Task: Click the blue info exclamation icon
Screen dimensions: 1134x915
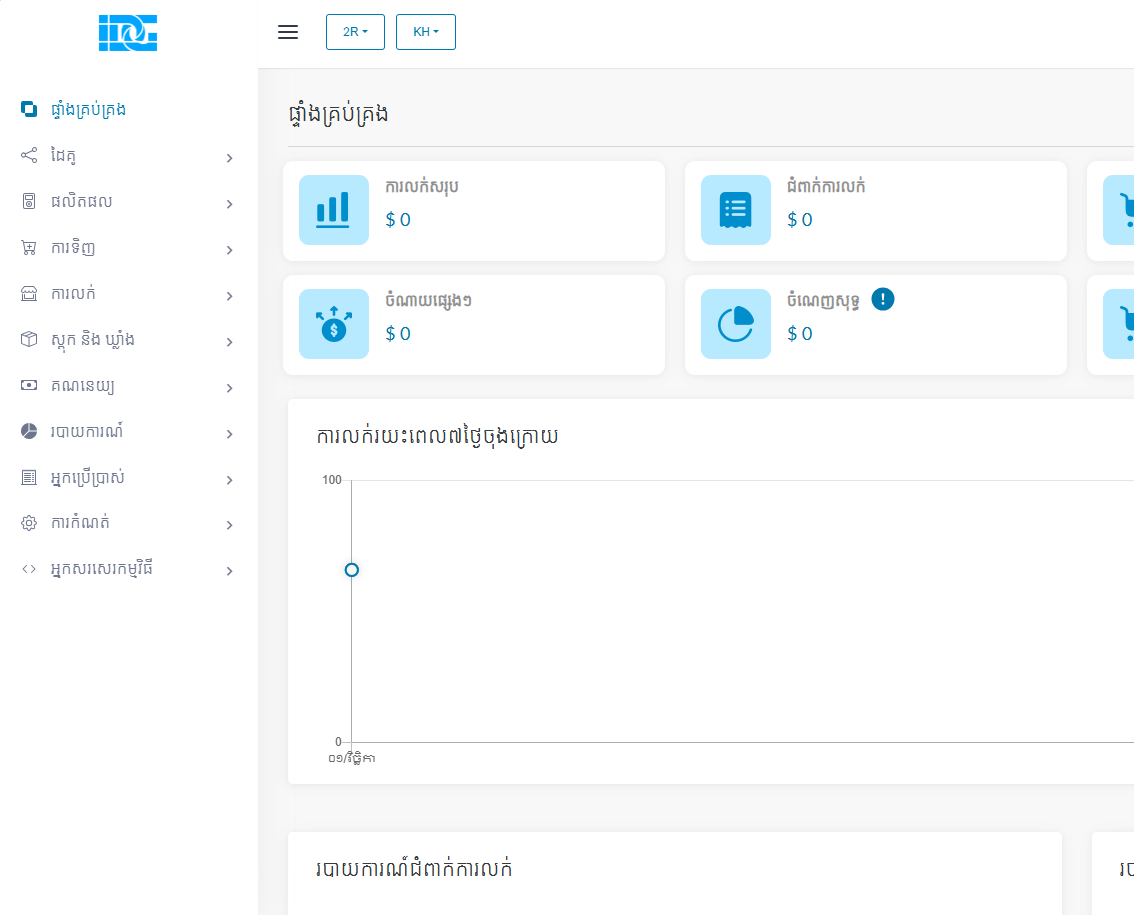Action: (x=882, y=299)
